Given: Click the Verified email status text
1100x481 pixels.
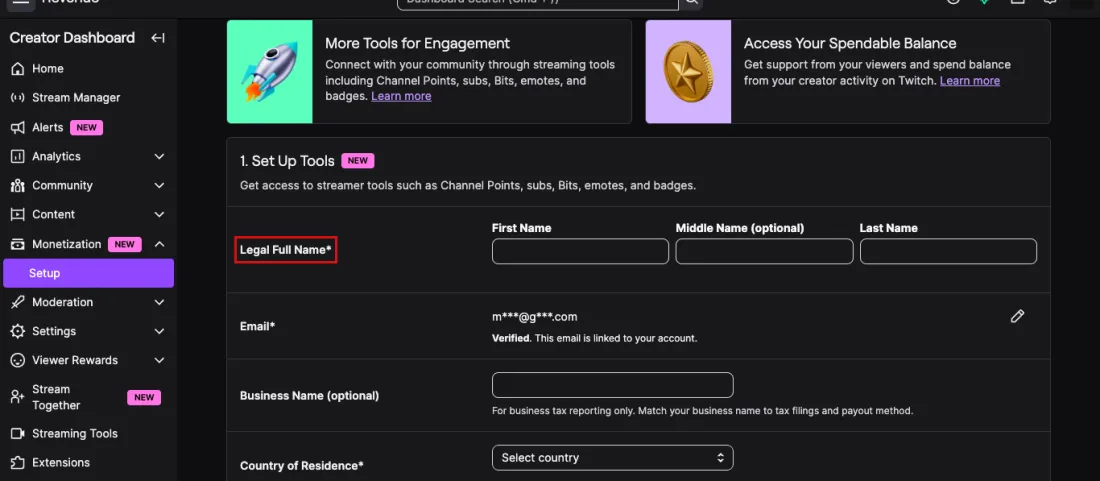Looking at the screenshot, I should pos(594,338).
